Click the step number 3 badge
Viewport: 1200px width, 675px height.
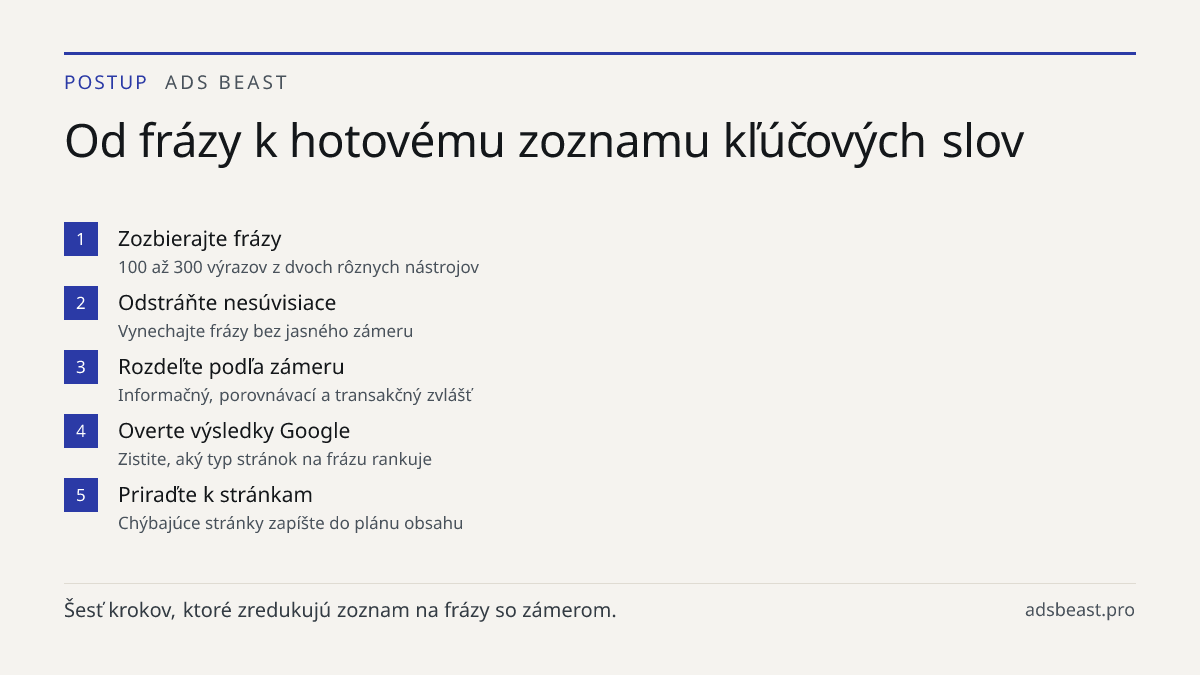coord(81,367)
